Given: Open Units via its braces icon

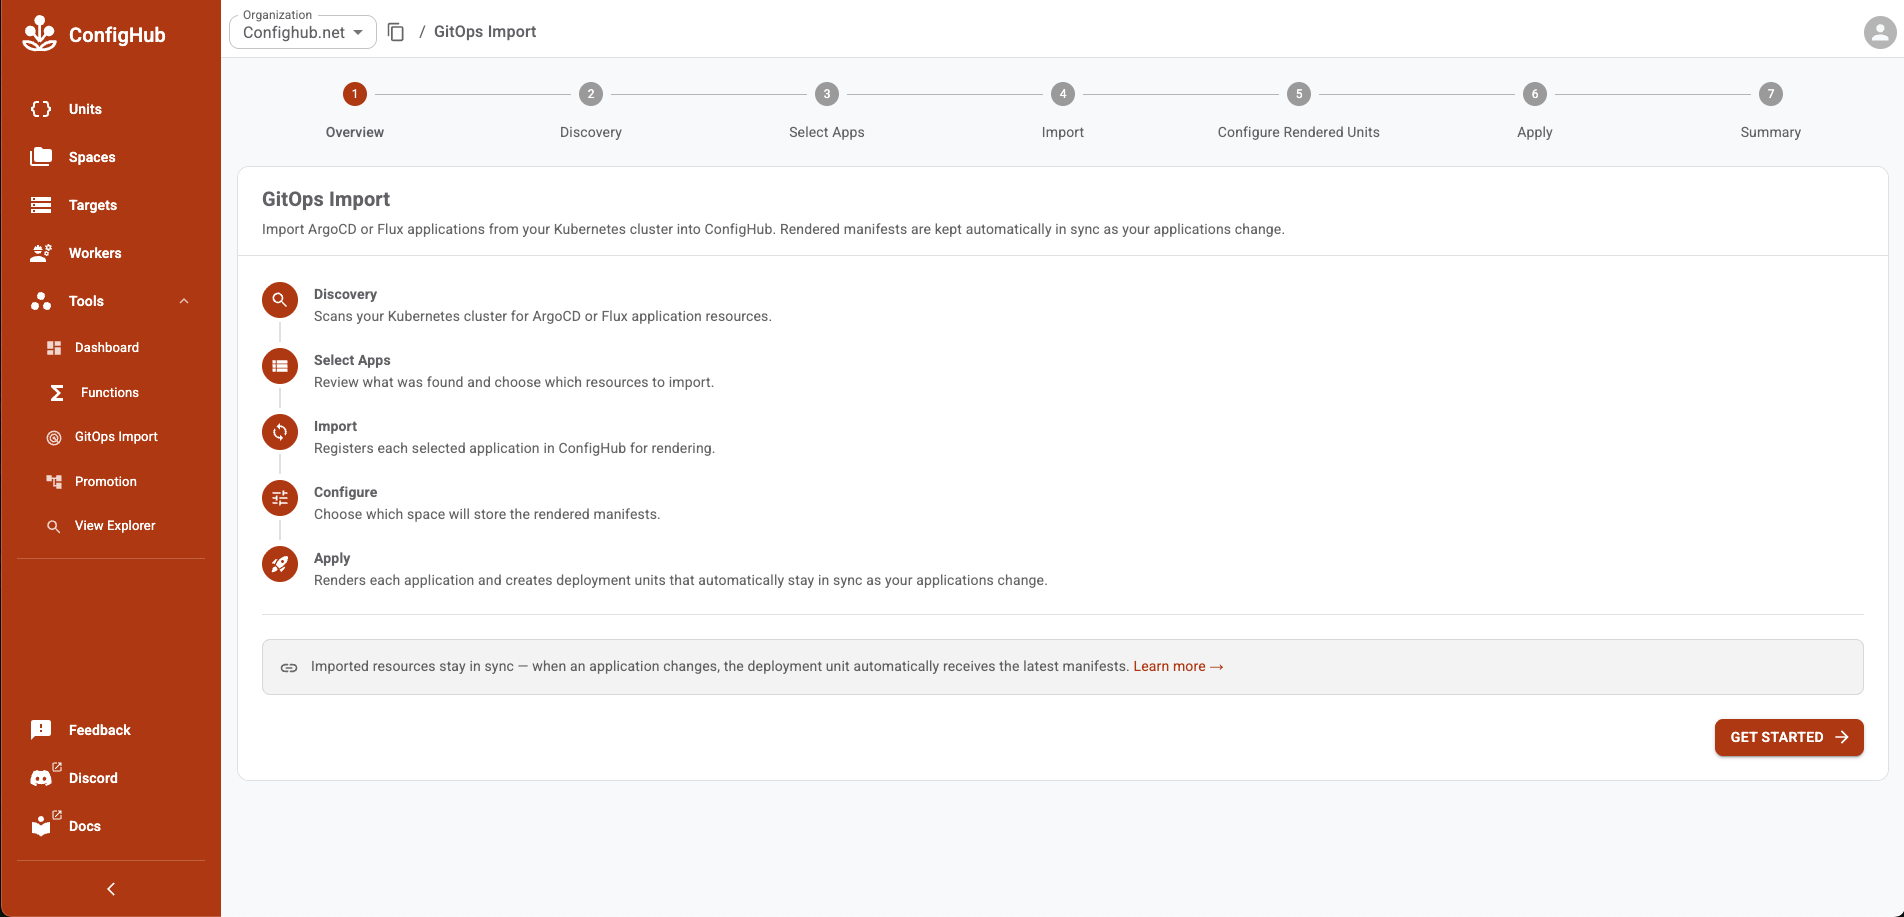Looking at the screenshot, I should [x=41, y=109].
